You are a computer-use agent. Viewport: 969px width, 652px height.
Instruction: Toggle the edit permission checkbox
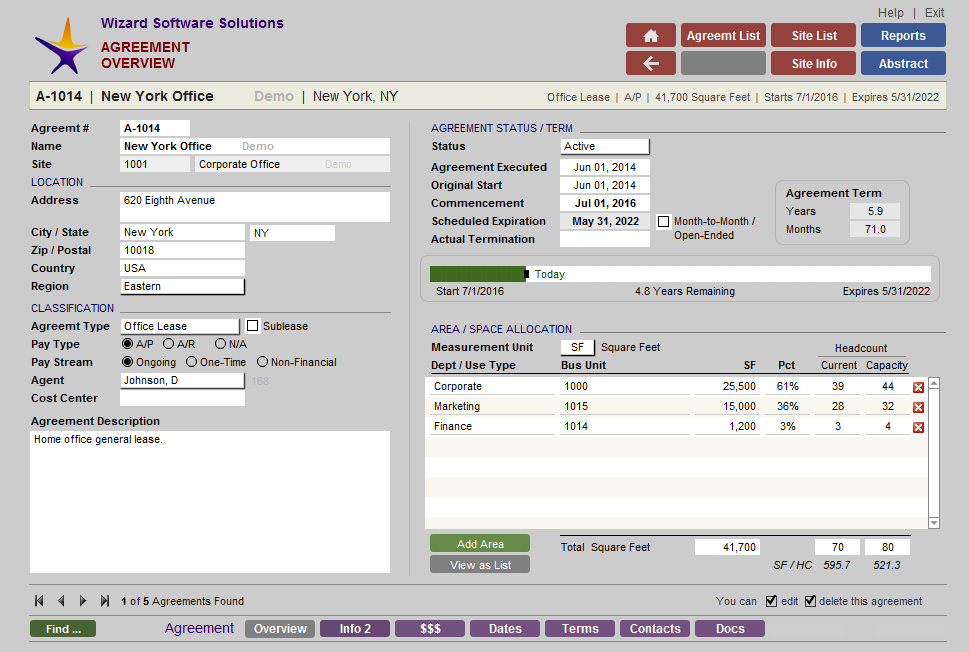pos(771,601)
